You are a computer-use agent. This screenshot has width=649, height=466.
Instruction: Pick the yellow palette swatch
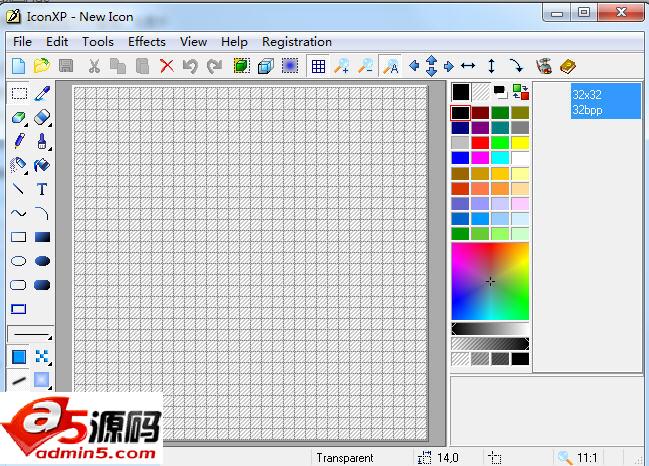tap(520, 143)
